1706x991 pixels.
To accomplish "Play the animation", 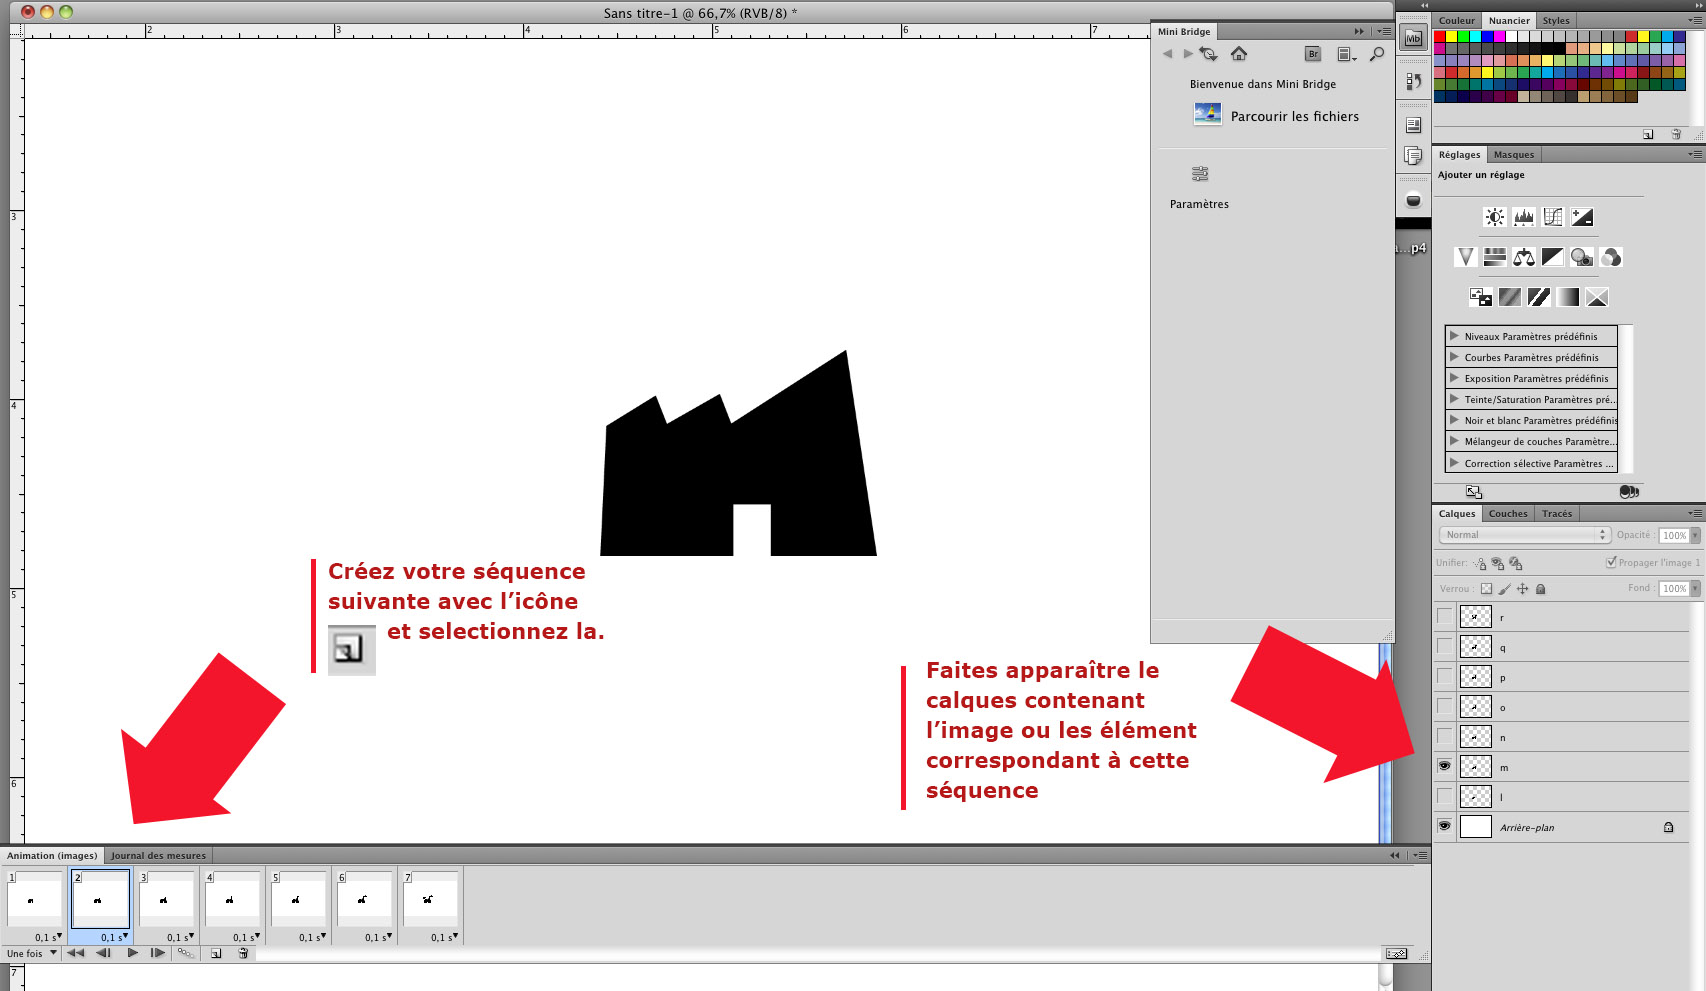I will click(132, 954).
